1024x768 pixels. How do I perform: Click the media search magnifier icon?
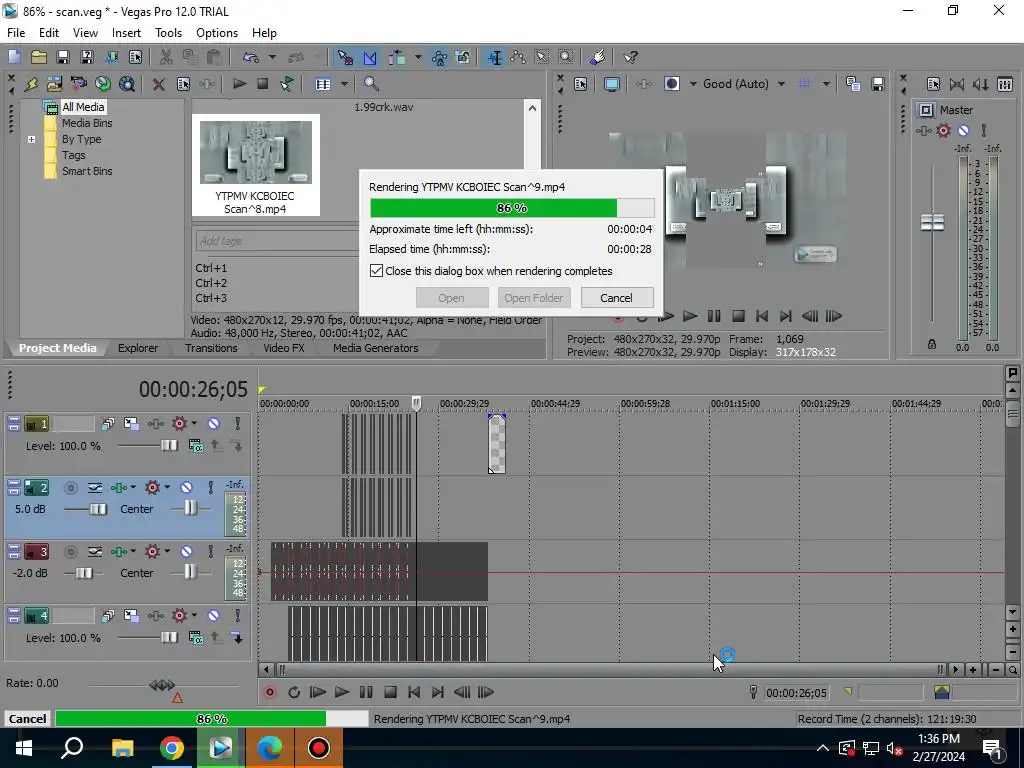pyautogui.click(x=371, y=84)
